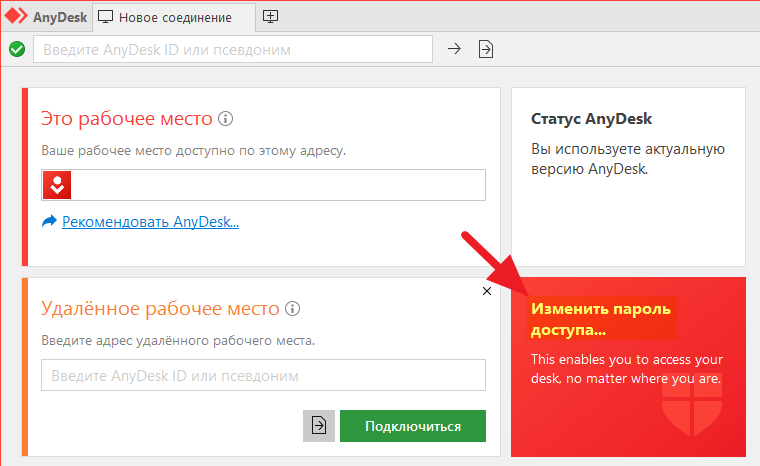This screenshot has width=760, height=466.
Task: Click the green Подключиться button
Action: (x=413, y=426)
